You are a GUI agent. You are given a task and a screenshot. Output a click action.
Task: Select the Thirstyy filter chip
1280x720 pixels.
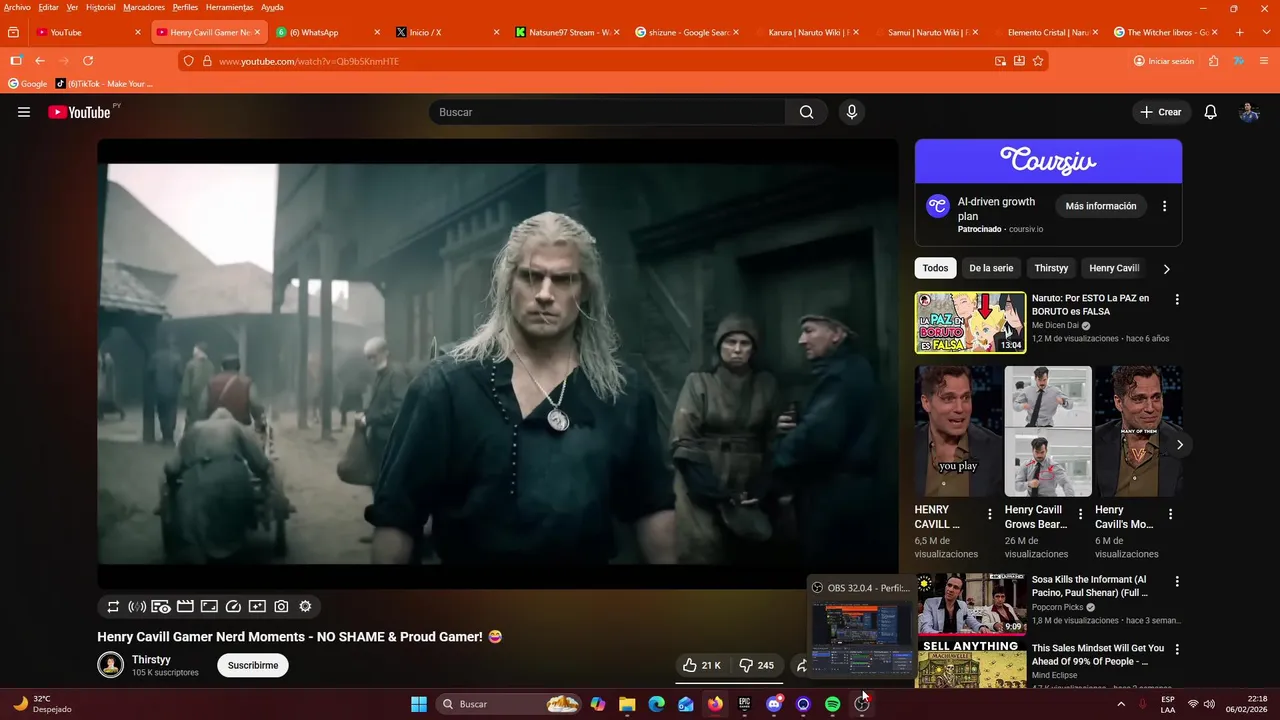(x=1051, y=268)
